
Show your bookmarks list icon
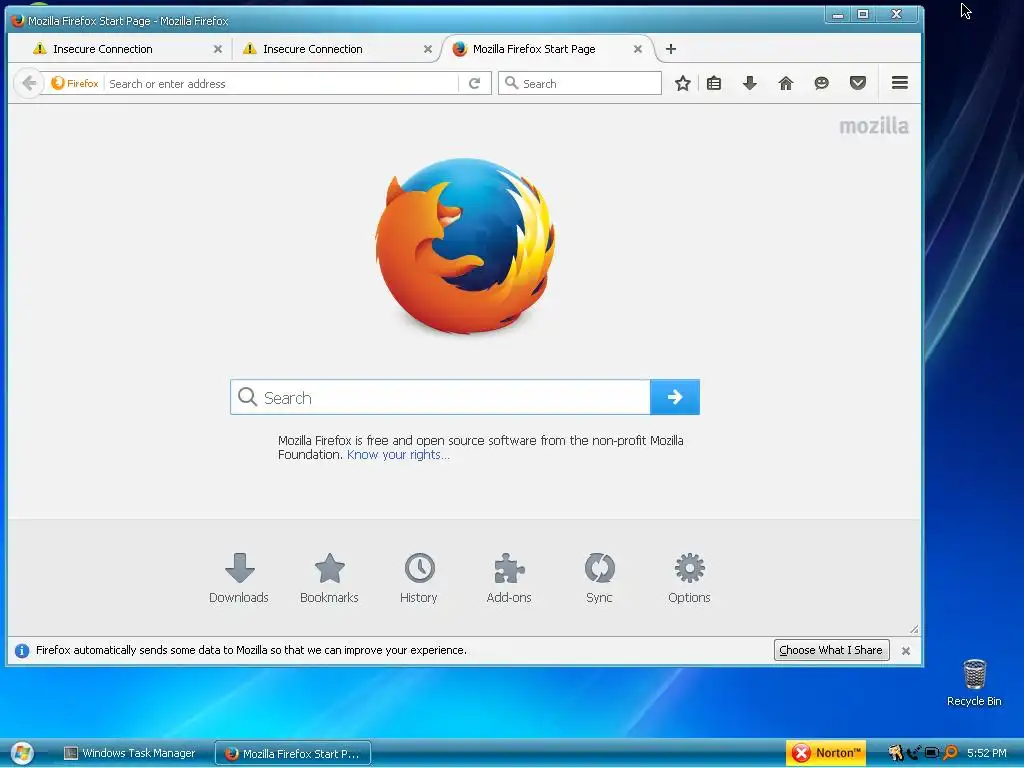coord(714,83)
